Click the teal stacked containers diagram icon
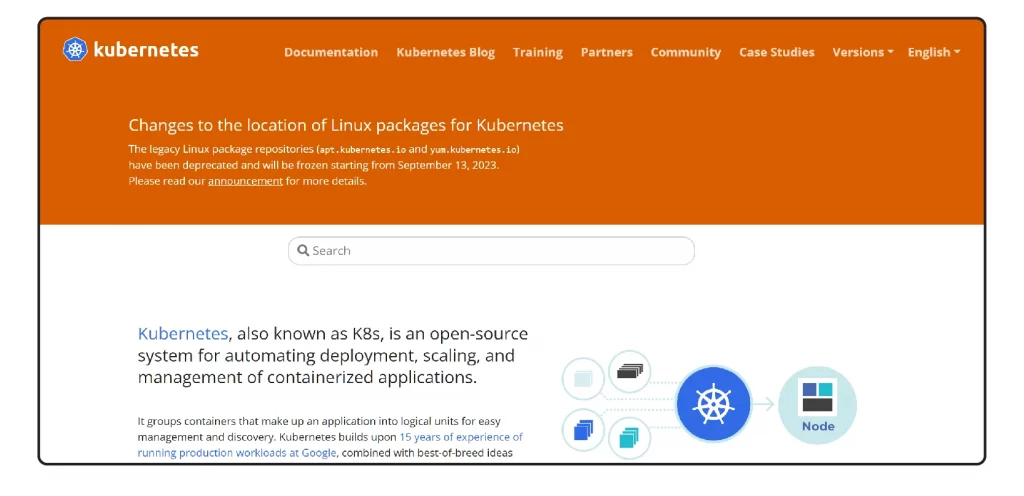The image size is (1024, 496). [629, 437]
